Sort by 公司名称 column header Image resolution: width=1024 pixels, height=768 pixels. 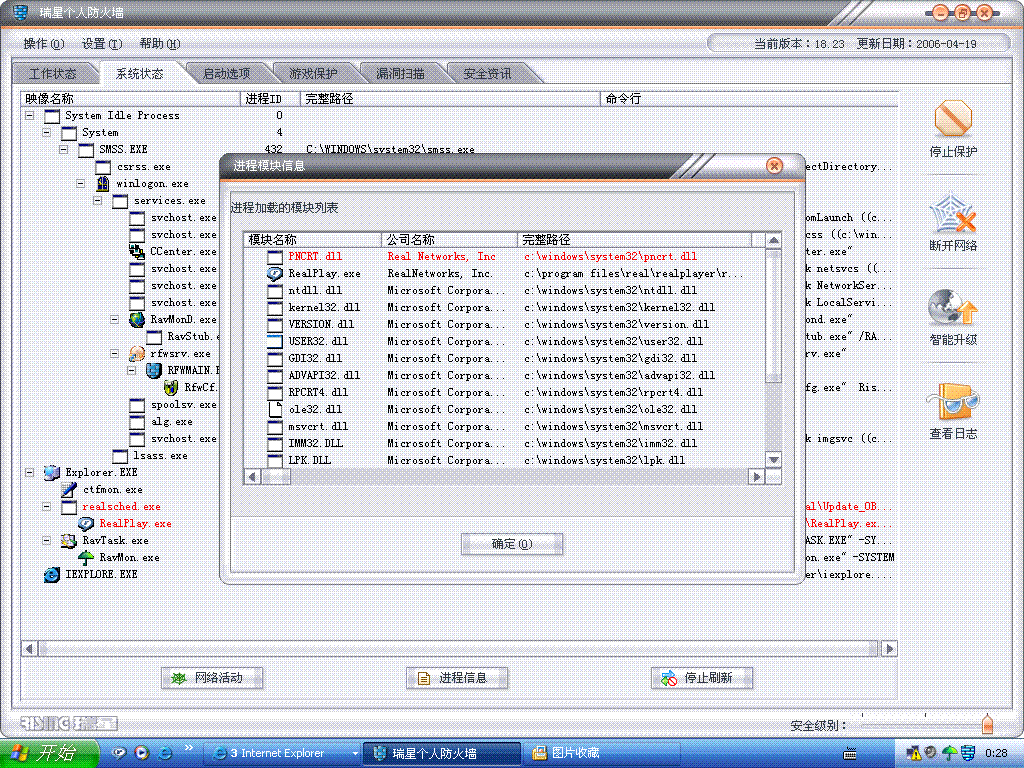click(450, 240)
